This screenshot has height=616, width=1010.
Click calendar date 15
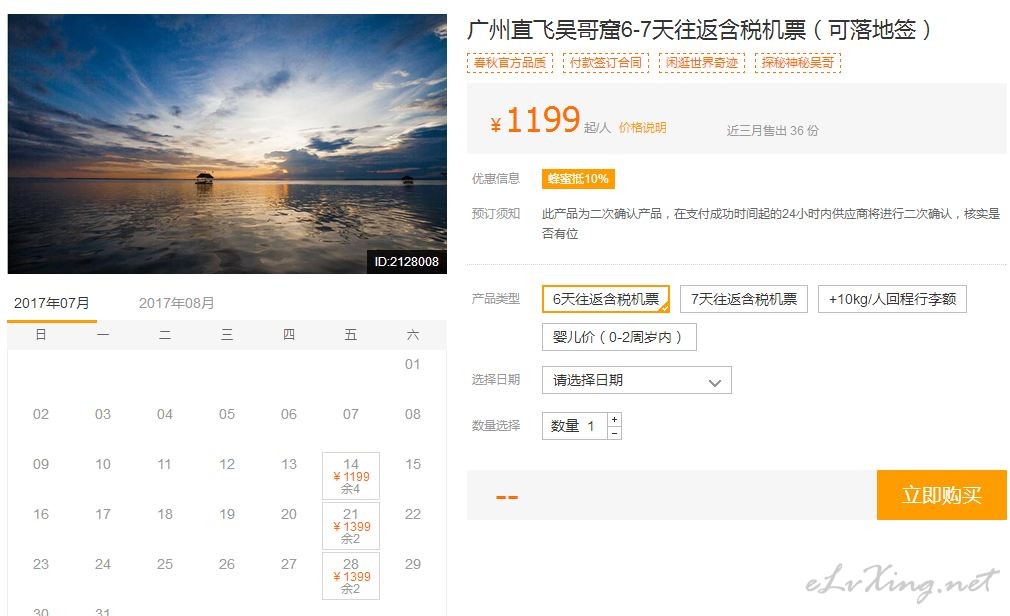point(412,464)
